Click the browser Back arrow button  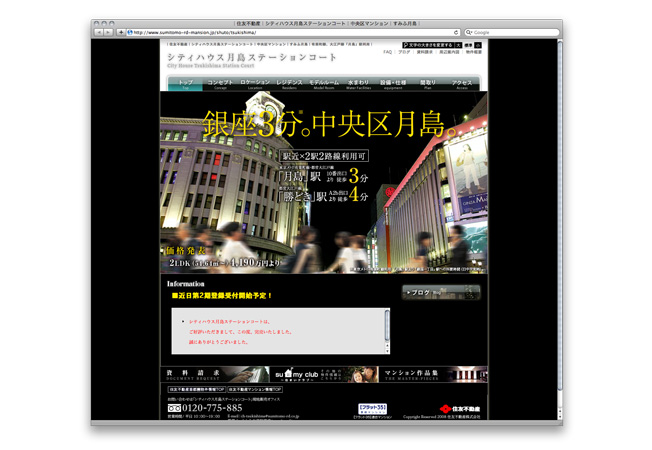(99, 32)
